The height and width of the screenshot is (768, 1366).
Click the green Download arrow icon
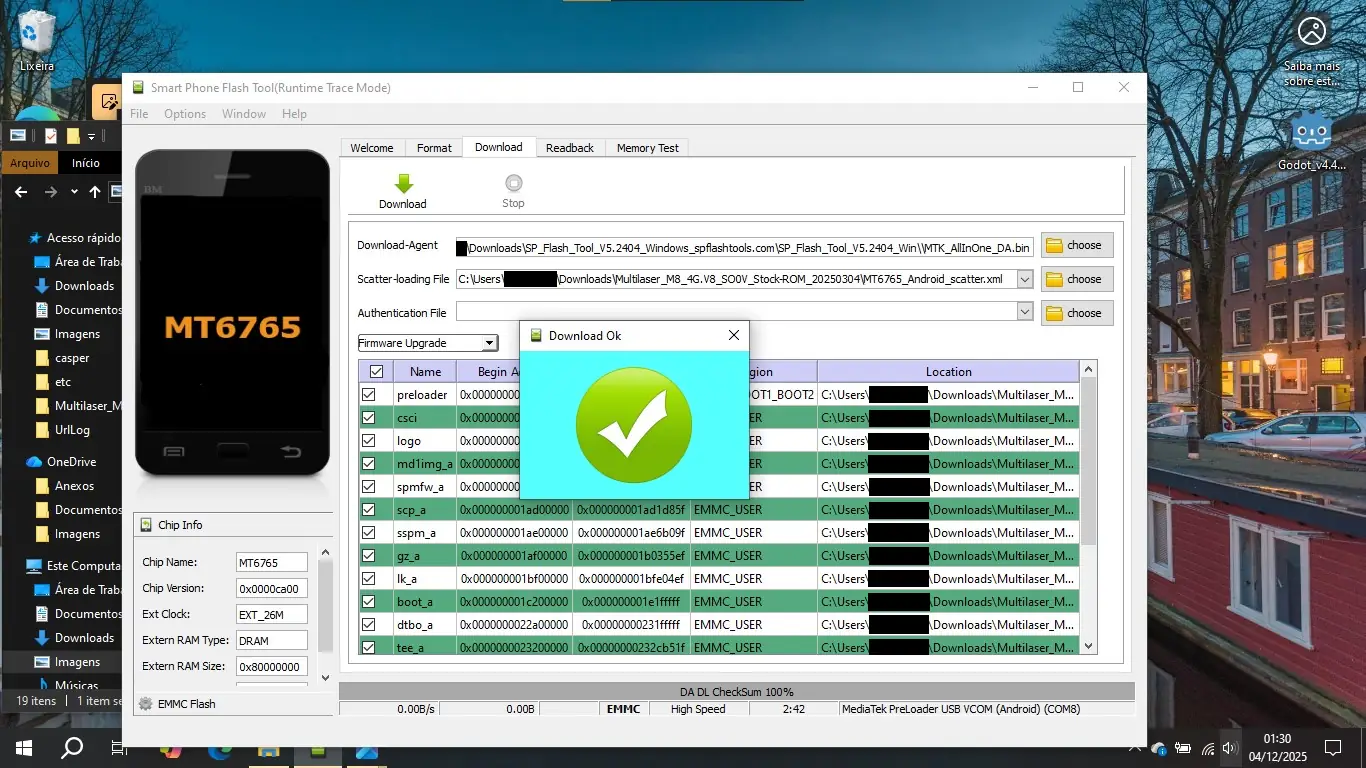403,184
